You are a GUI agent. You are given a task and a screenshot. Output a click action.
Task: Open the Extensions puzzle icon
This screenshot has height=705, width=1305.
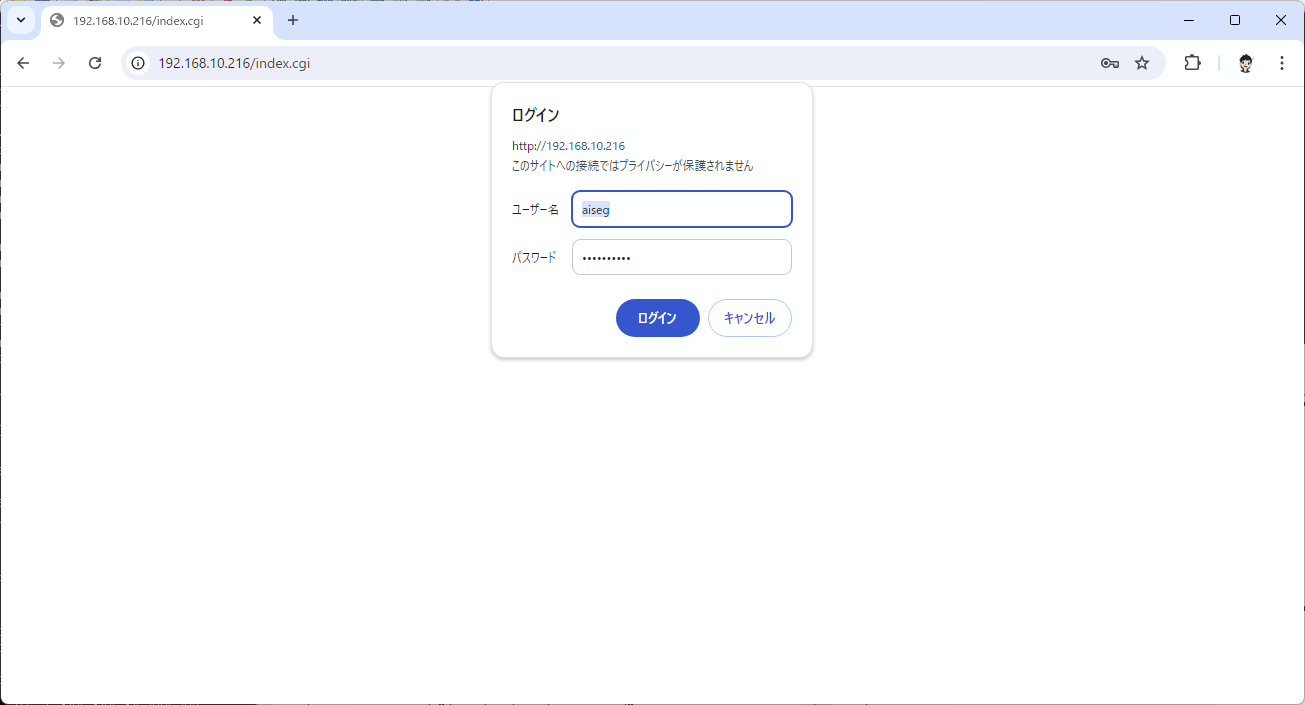pyautogui.click(x=1192, y=63)
